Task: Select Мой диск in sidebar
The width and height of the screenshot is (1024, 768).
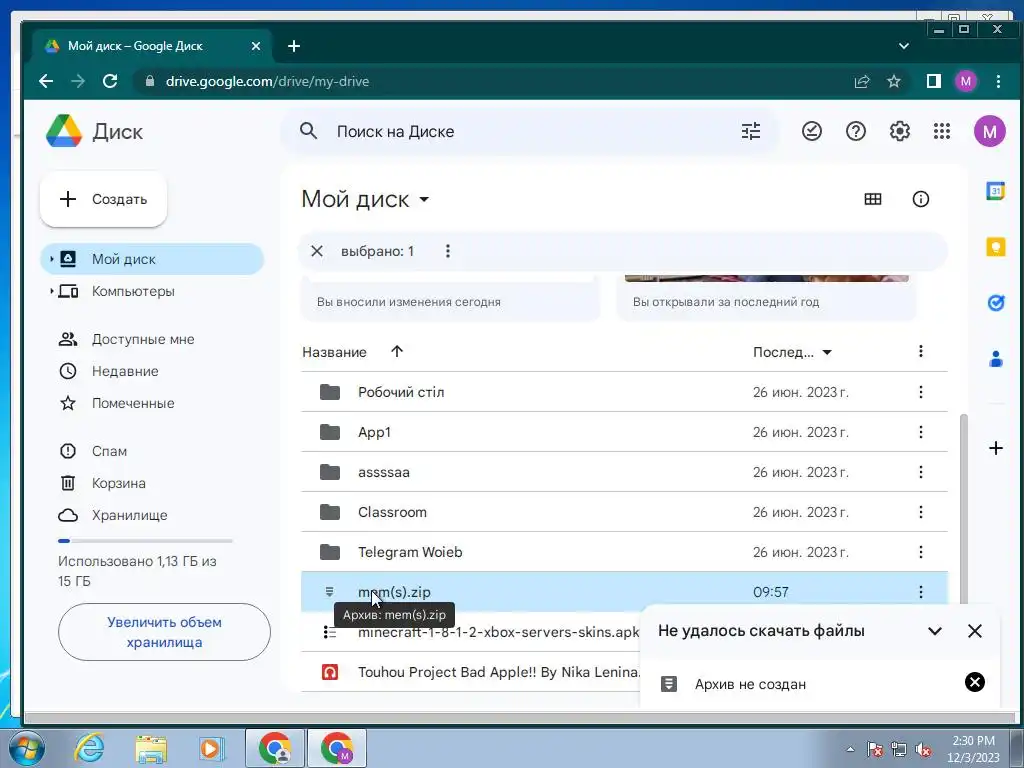Action: tap(152, 259)
